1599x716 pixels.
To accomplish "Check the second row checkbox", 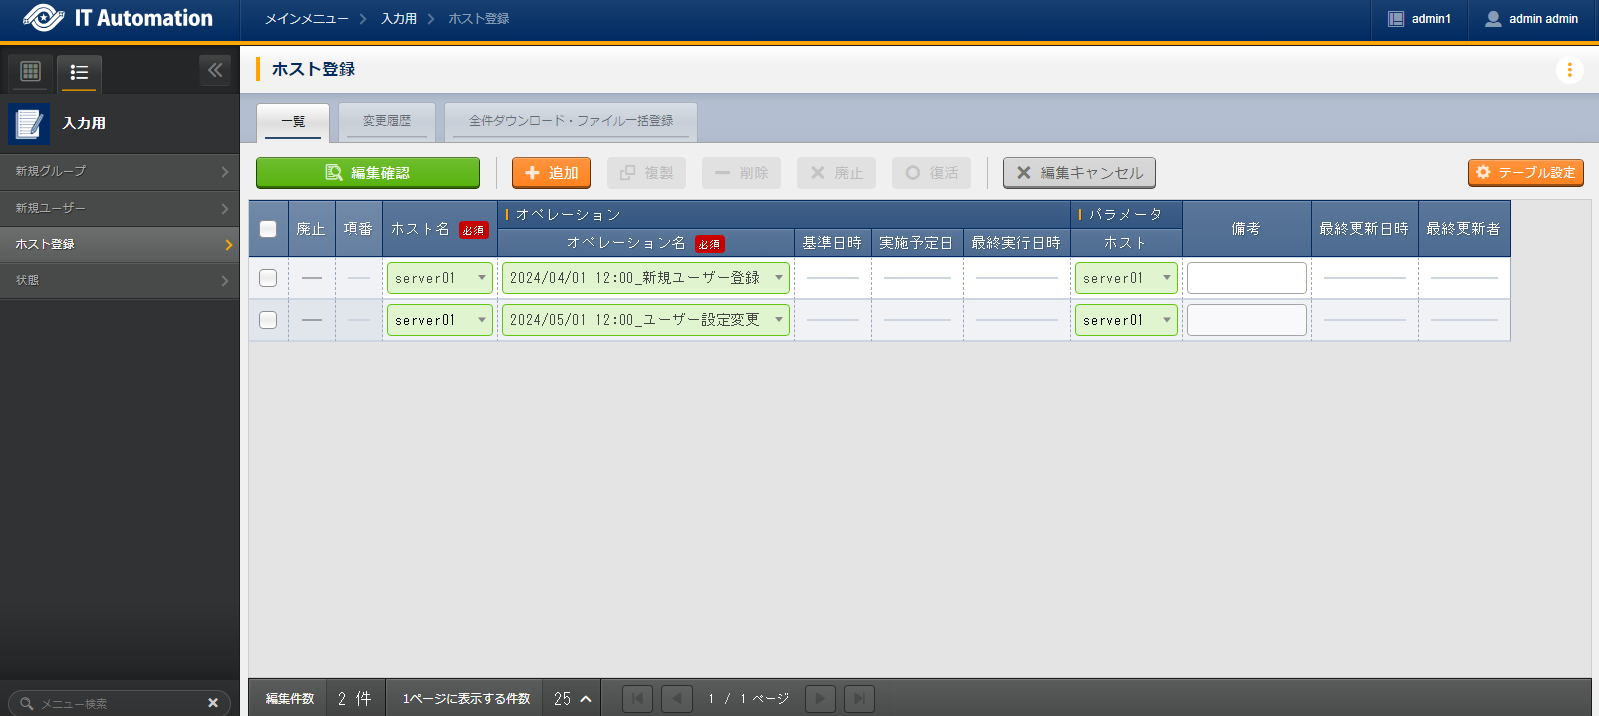I will coord(268,320).
